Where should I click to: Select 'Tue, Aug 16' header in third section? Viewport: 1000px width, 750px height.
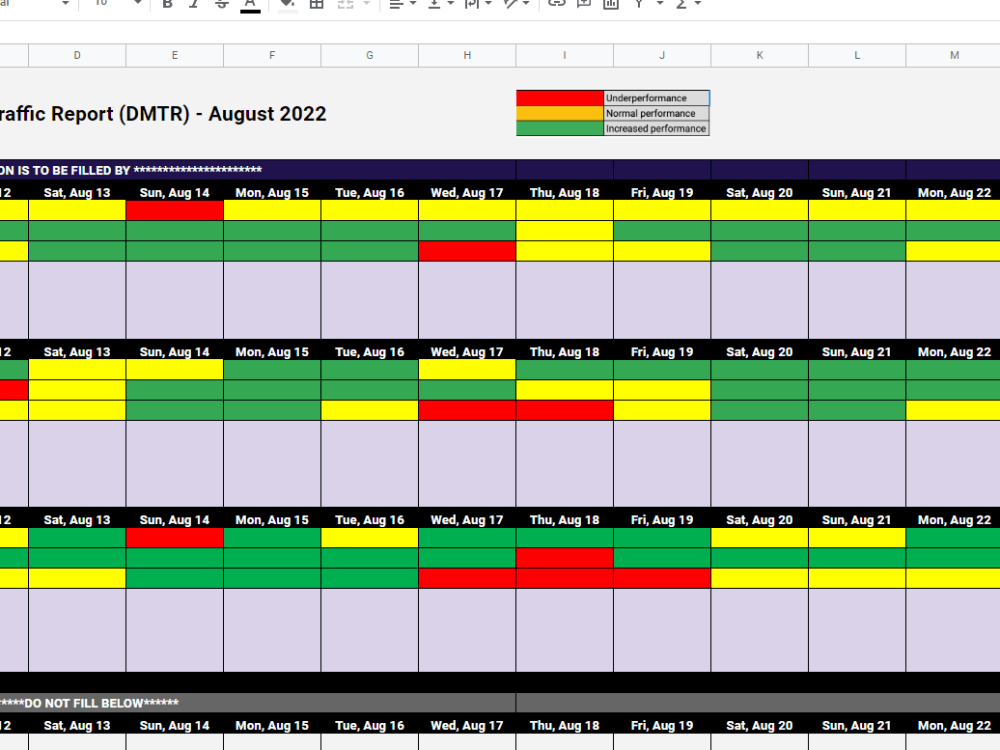coord(370,519)
